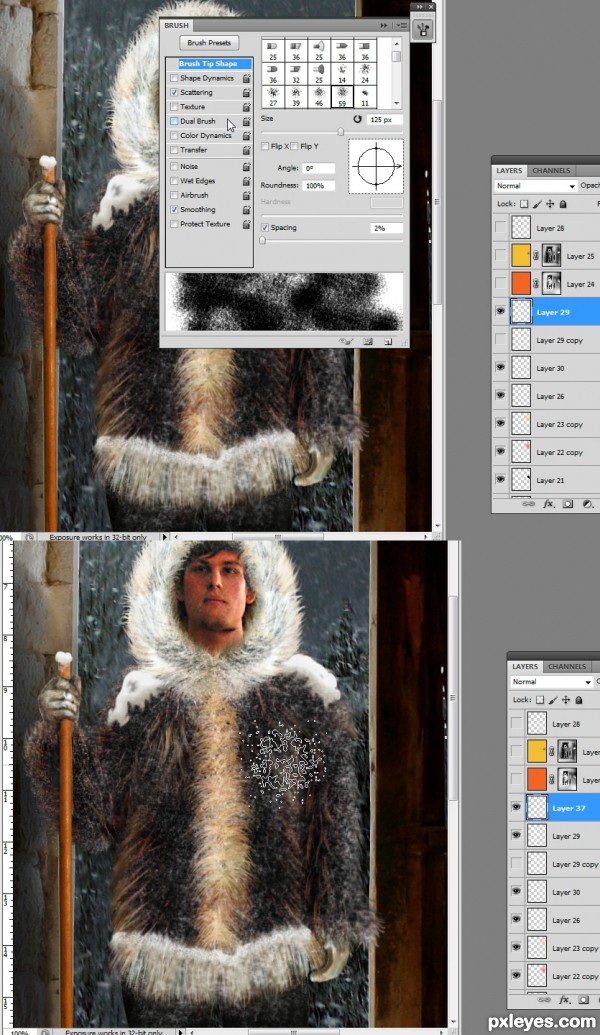Uncheck the Spacing checkbox
The width and height of the screenshot is (600, 1035).
click(265, 228)
